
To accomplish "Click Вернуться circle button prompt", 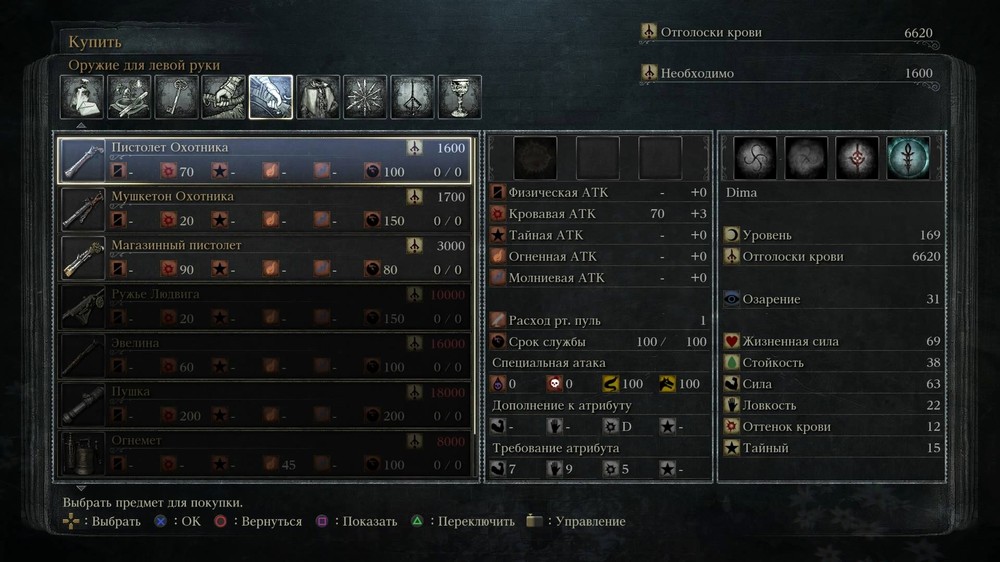I will click(x=258, y=521).
